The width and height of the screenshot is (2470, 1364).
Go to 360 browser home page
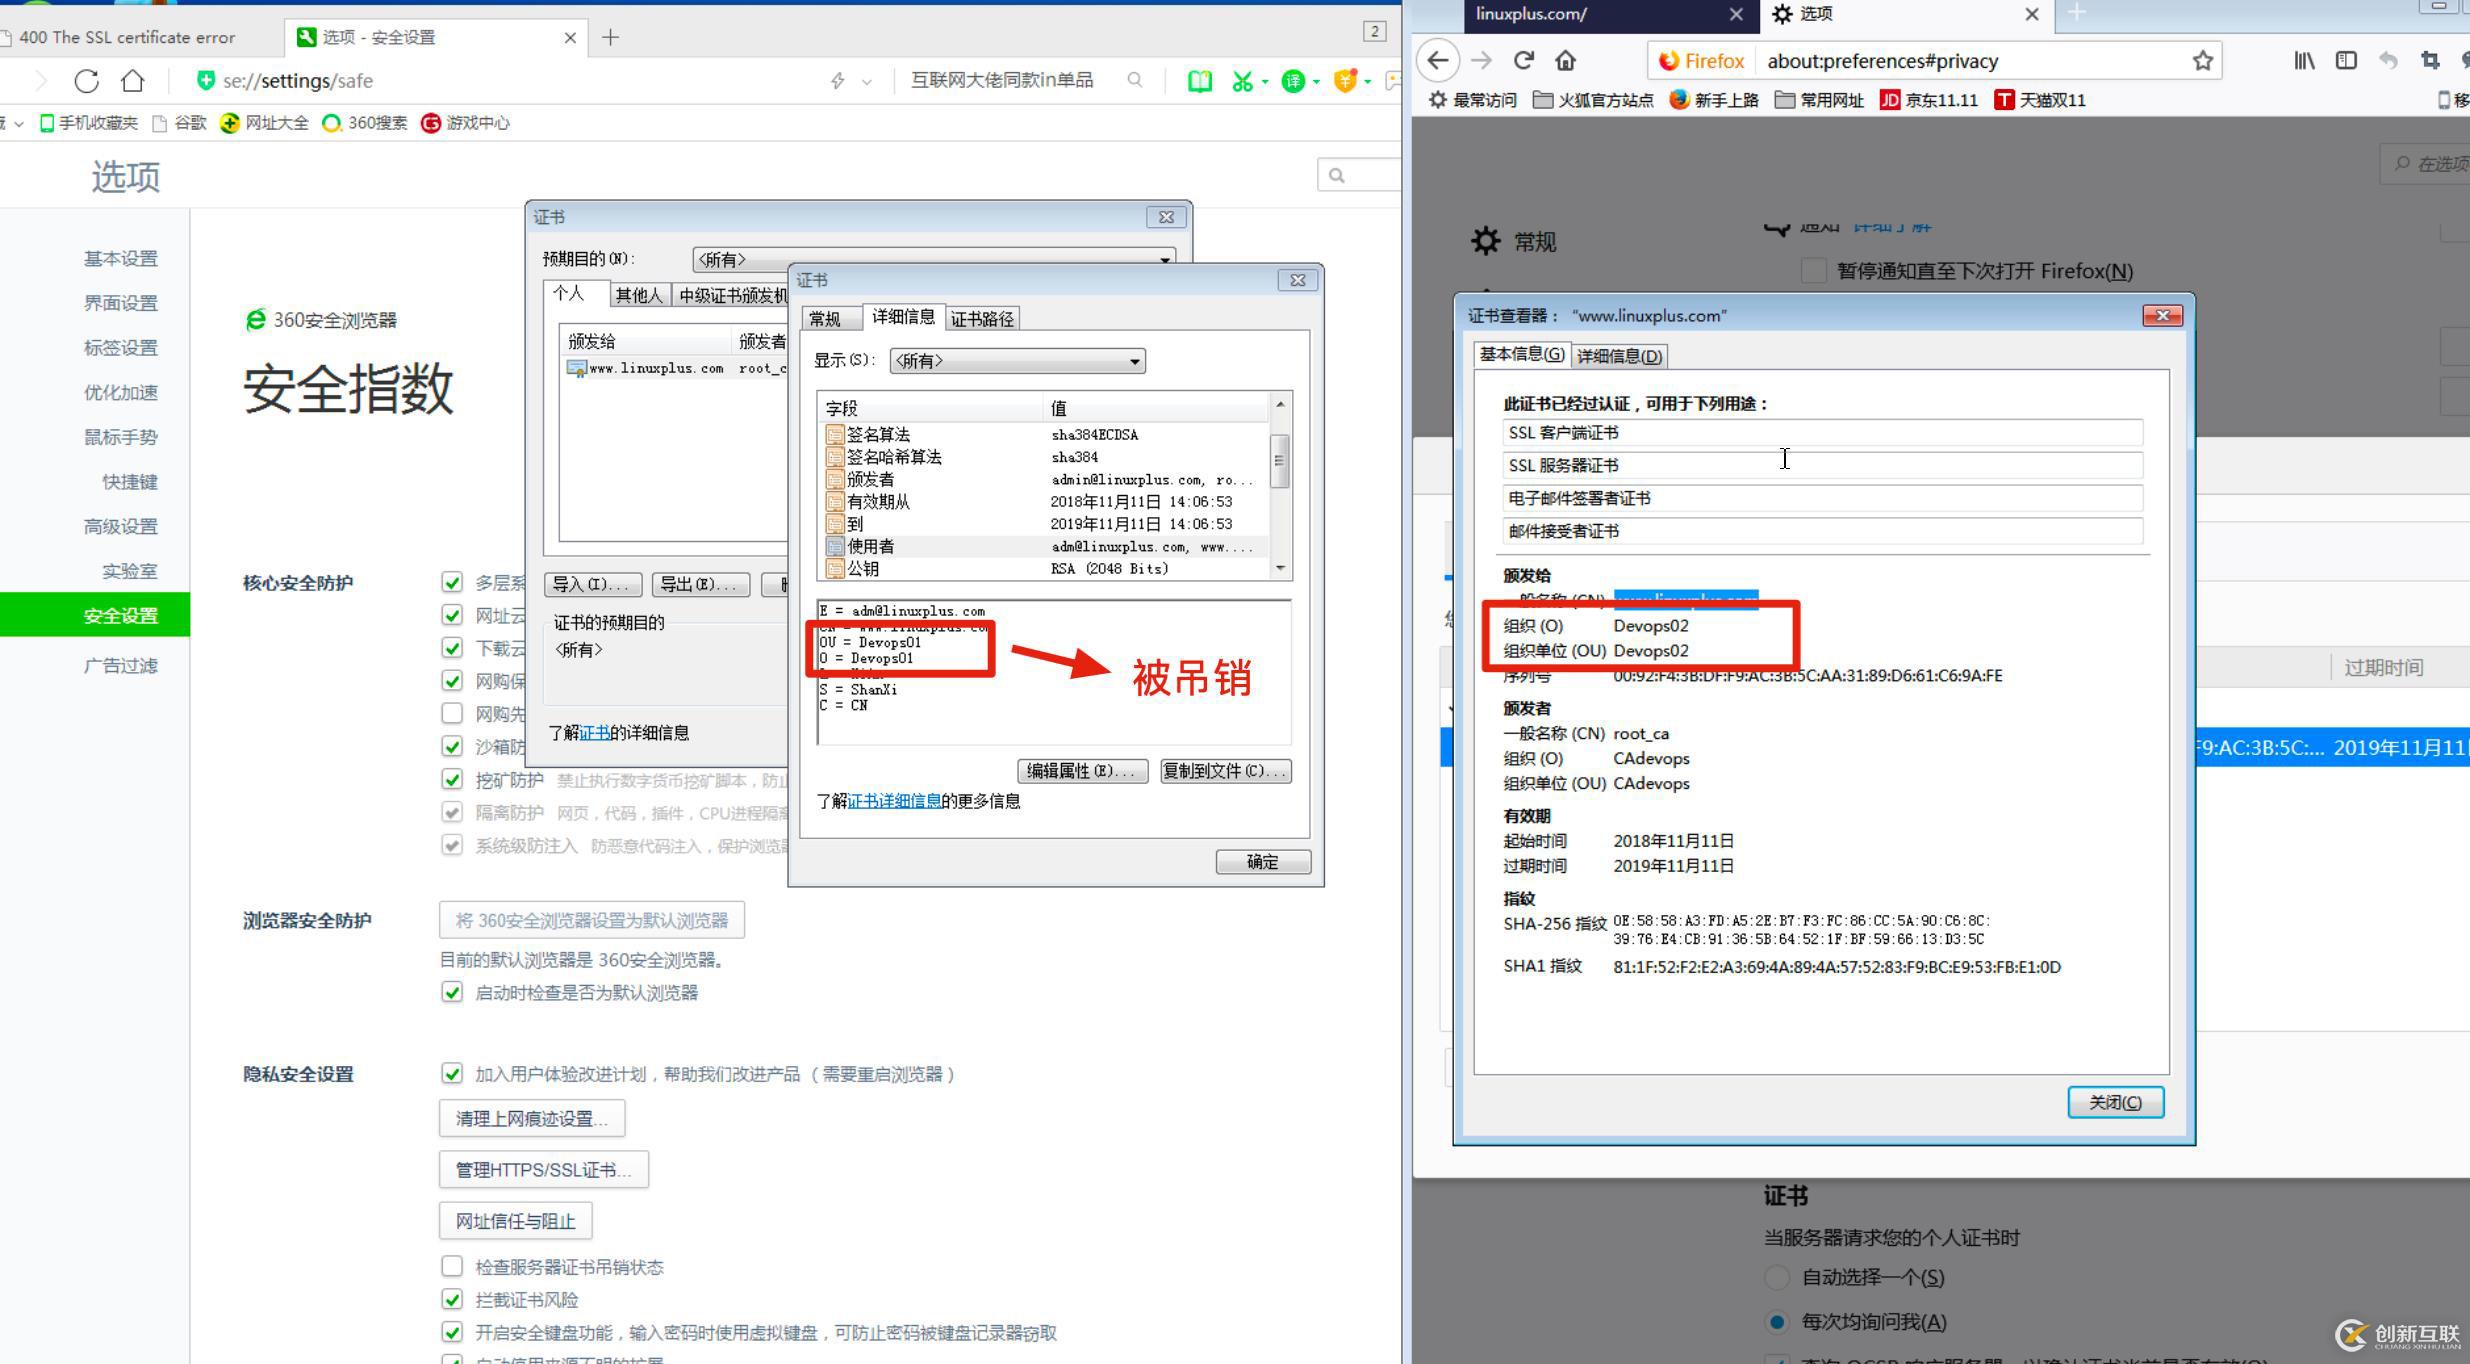coord(133,81)
